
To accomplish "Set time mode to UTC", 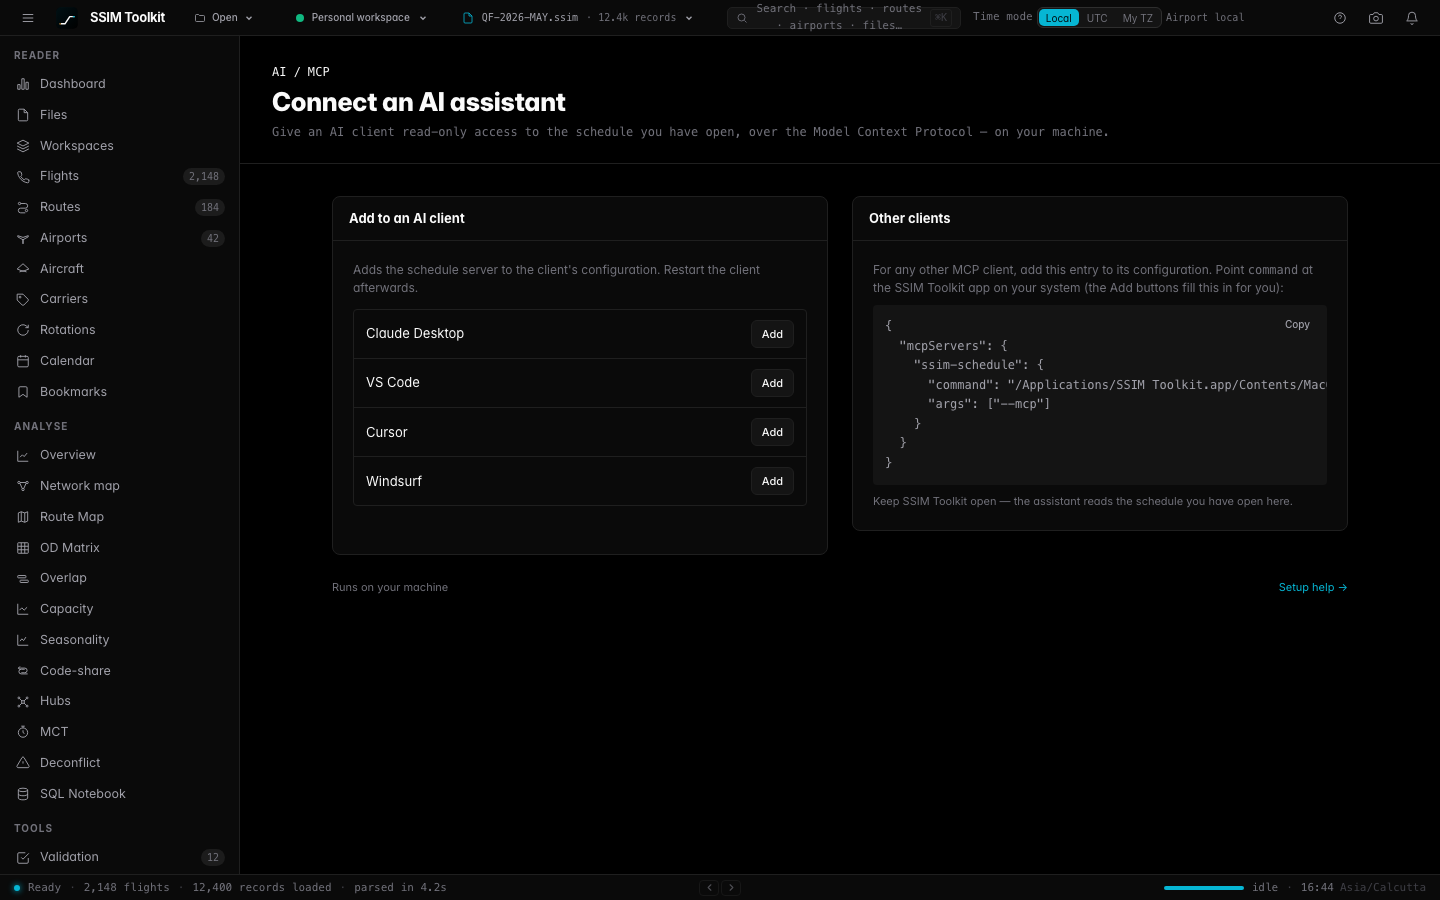I will point(1097,18).
